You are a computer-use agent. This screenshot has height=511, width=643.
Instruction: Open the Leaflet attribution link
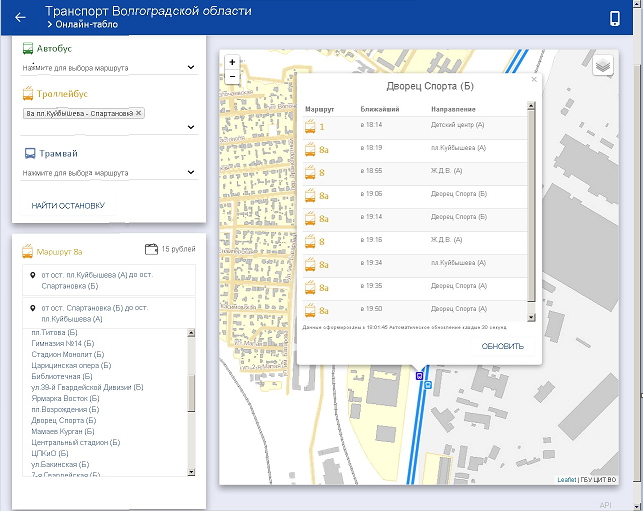coord(566,480)
